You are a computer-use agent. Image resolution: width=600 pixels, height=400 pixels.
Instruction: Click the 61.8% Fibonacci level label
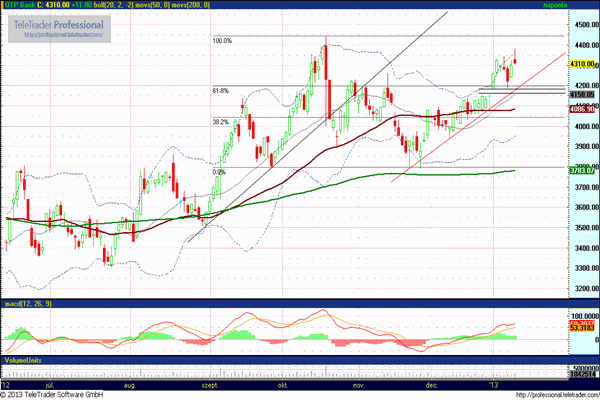(222, 91)
